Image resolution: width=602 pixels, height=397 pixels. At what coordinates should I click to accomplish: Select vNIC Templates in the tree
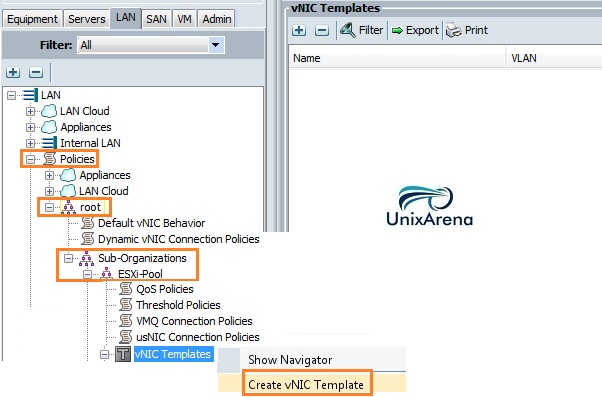[174, 354]
